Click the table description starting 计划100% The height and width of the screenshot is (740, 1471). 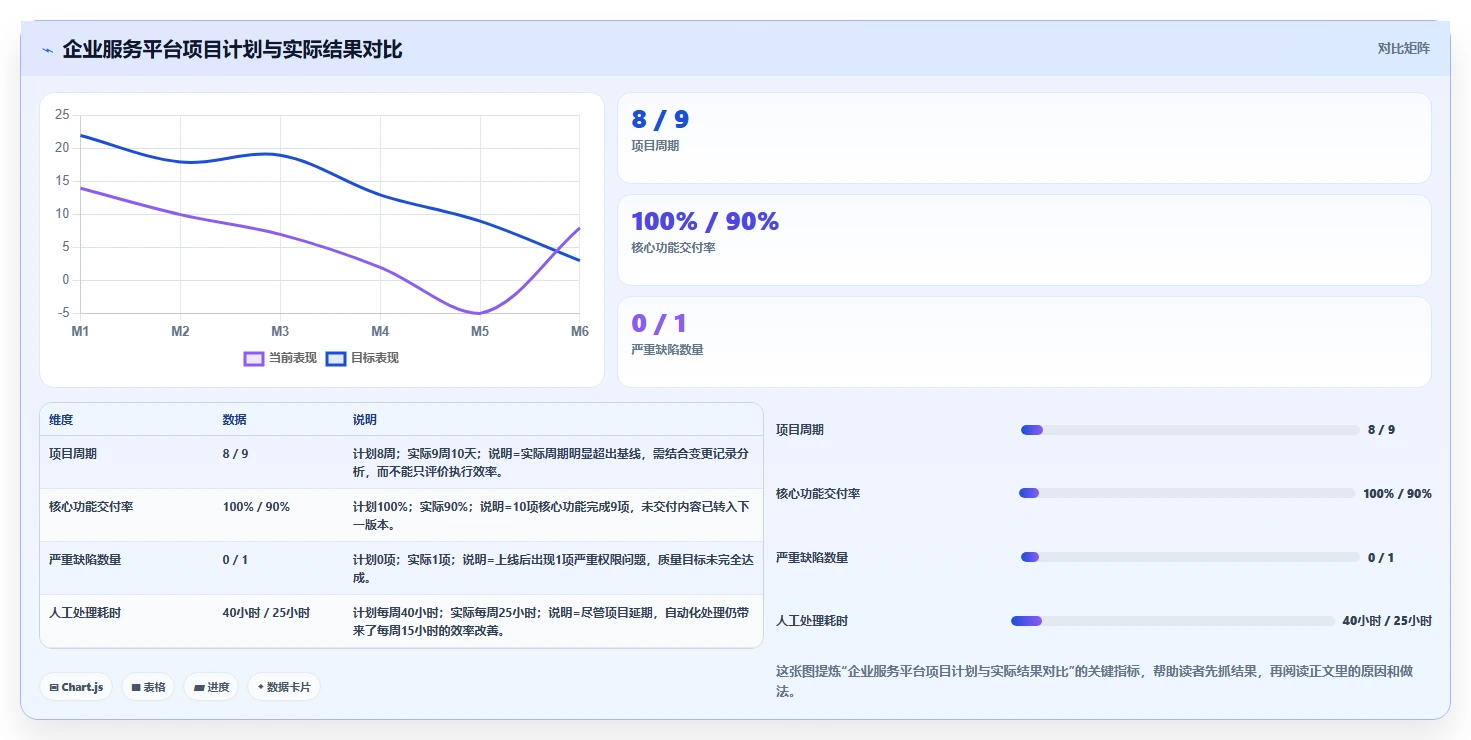point(552,516)
